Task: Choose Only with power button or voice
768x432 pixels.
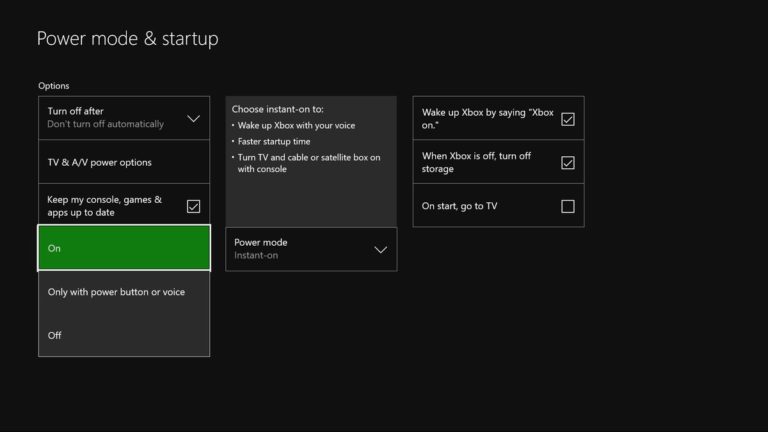Action: (x=116, y=292)
